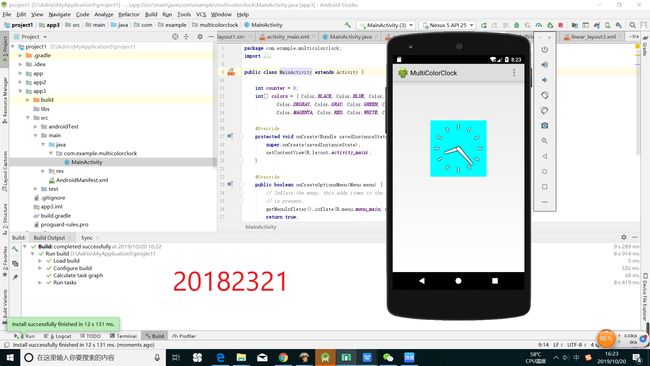Open the Build menu
The image size is (650, 366).
[x=151, y=14]
